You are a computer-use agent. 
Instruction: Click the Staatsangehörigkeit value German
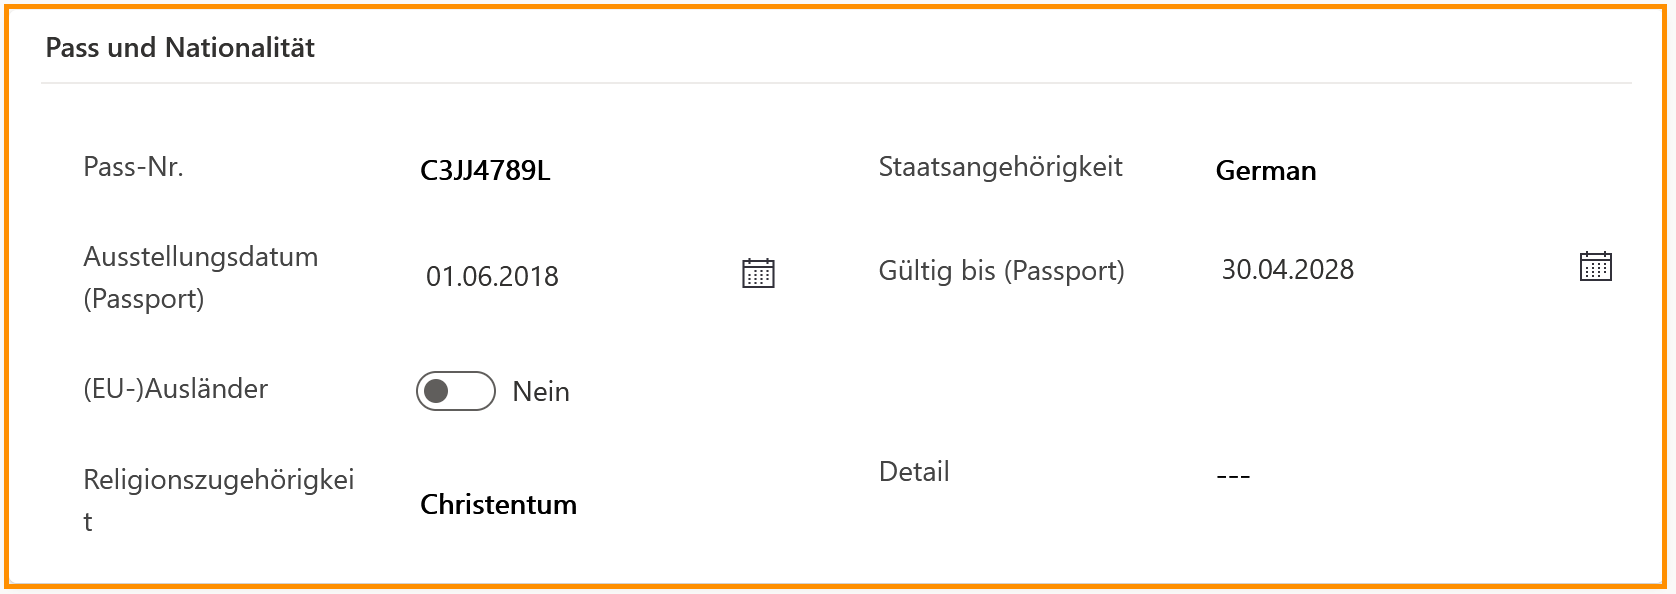pos(1265,171)
